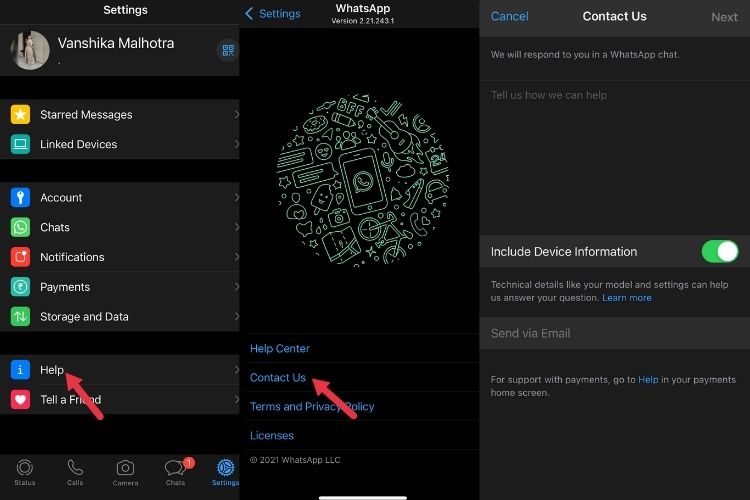This screenshot has height=500, width=750.
Task: Open the Account settings label
Action: coord(61,198)
